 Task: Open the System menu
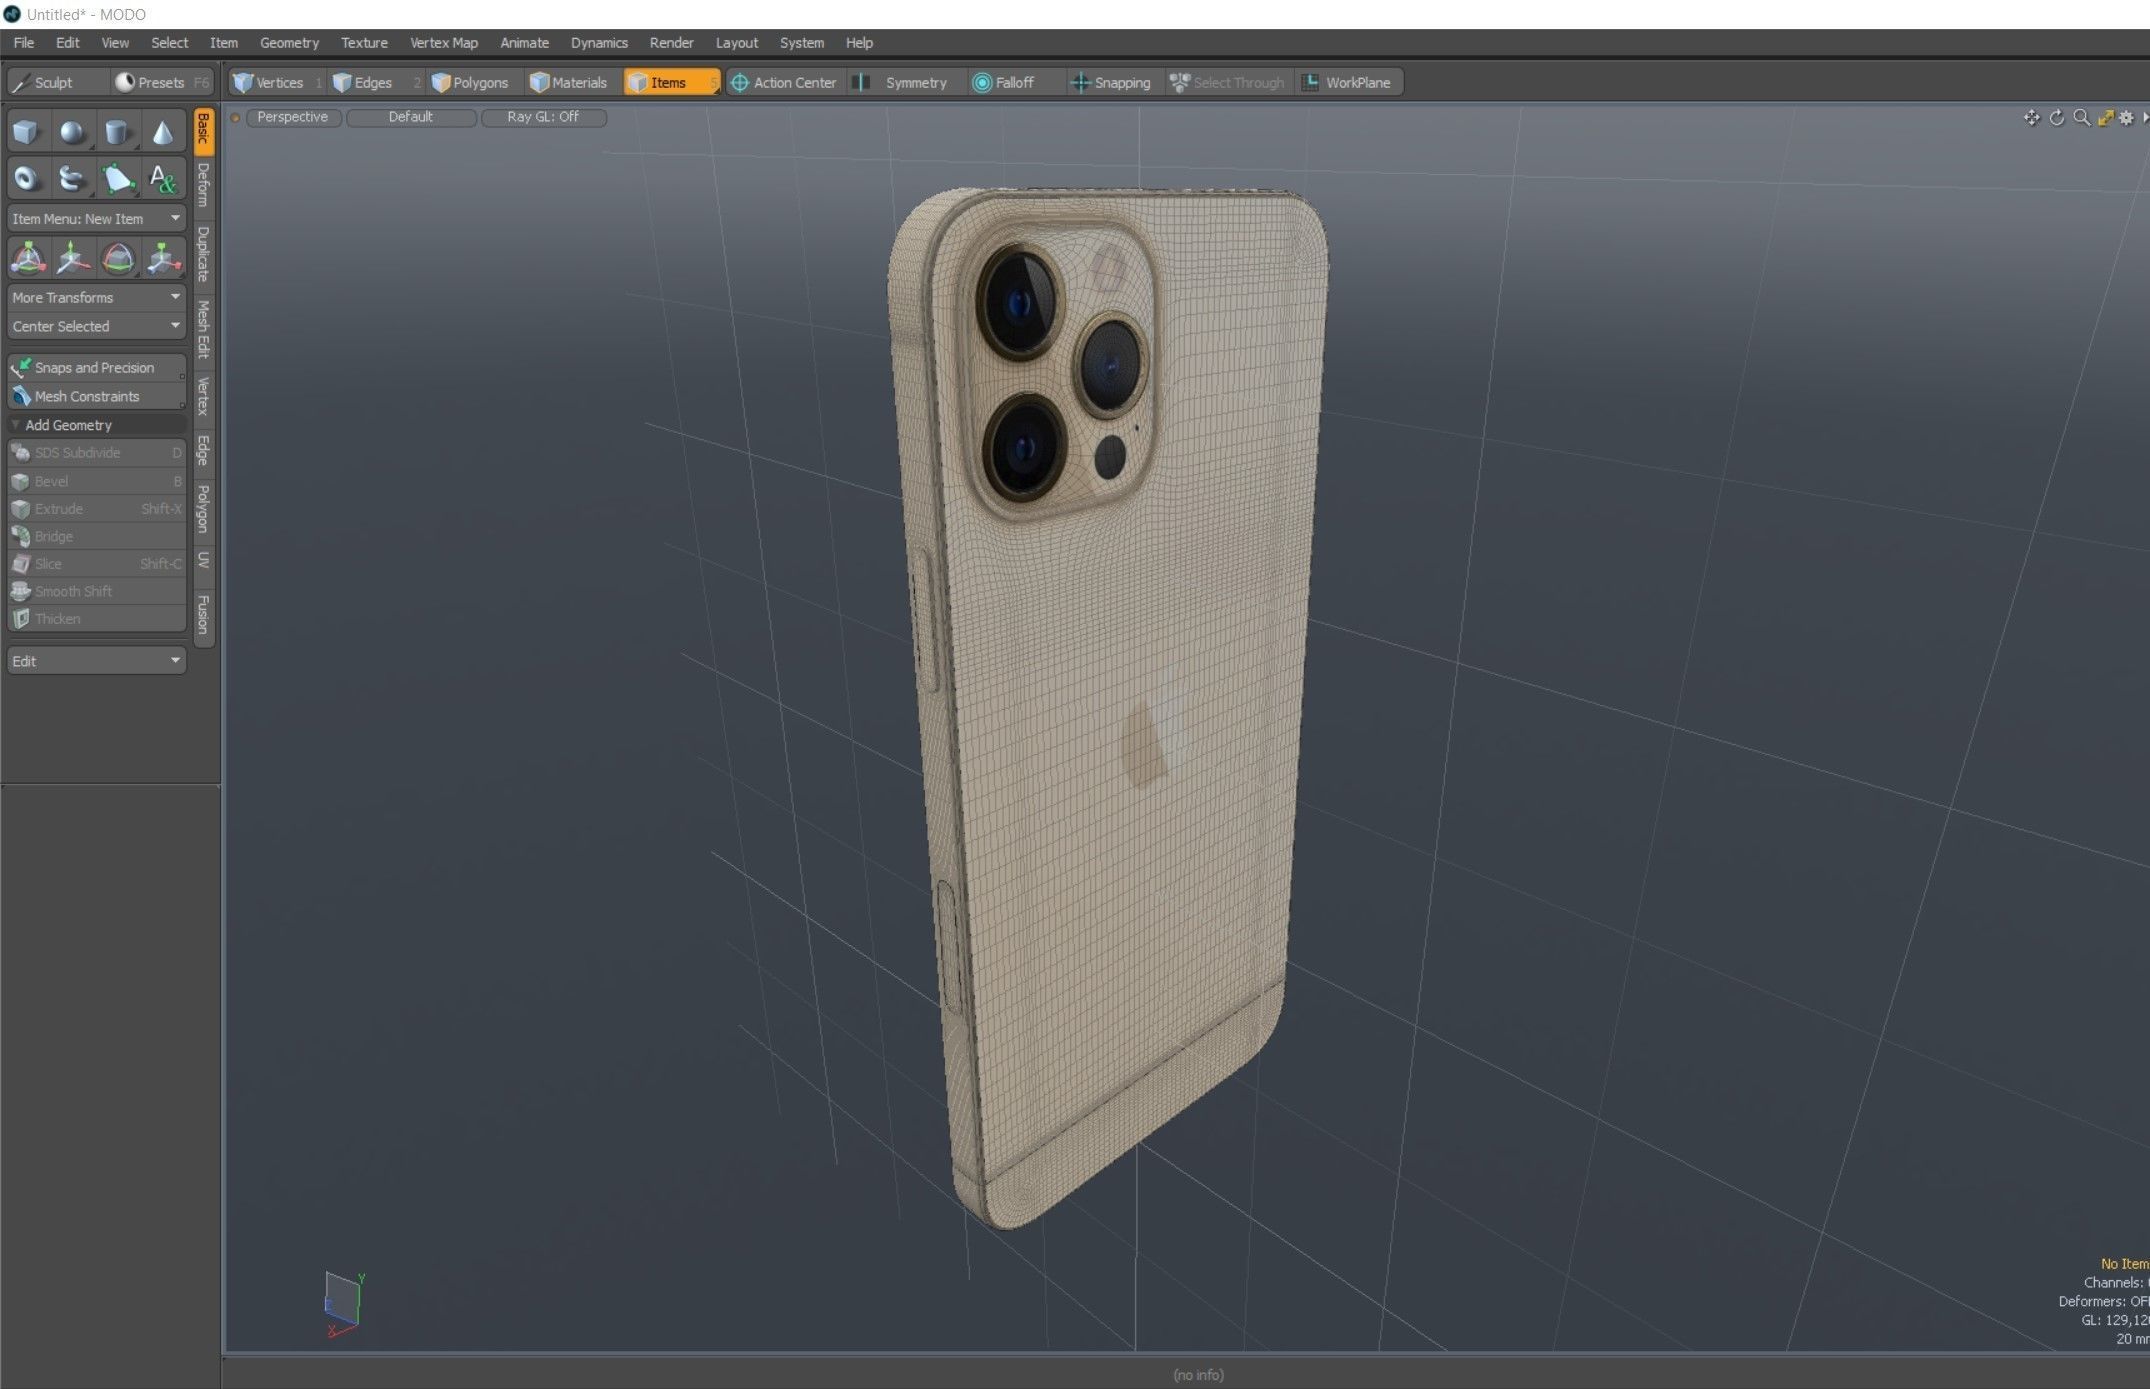click(802, 43)
